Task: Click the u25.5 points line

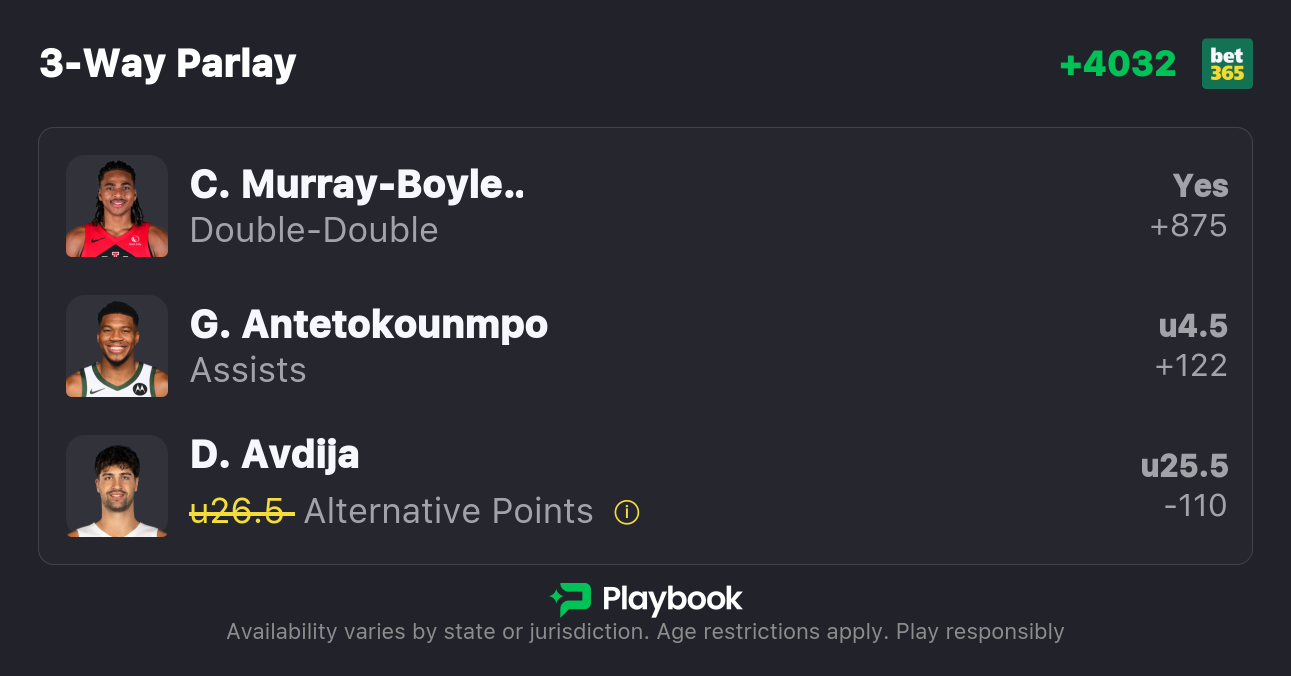Action: (x=1184, y=466)
